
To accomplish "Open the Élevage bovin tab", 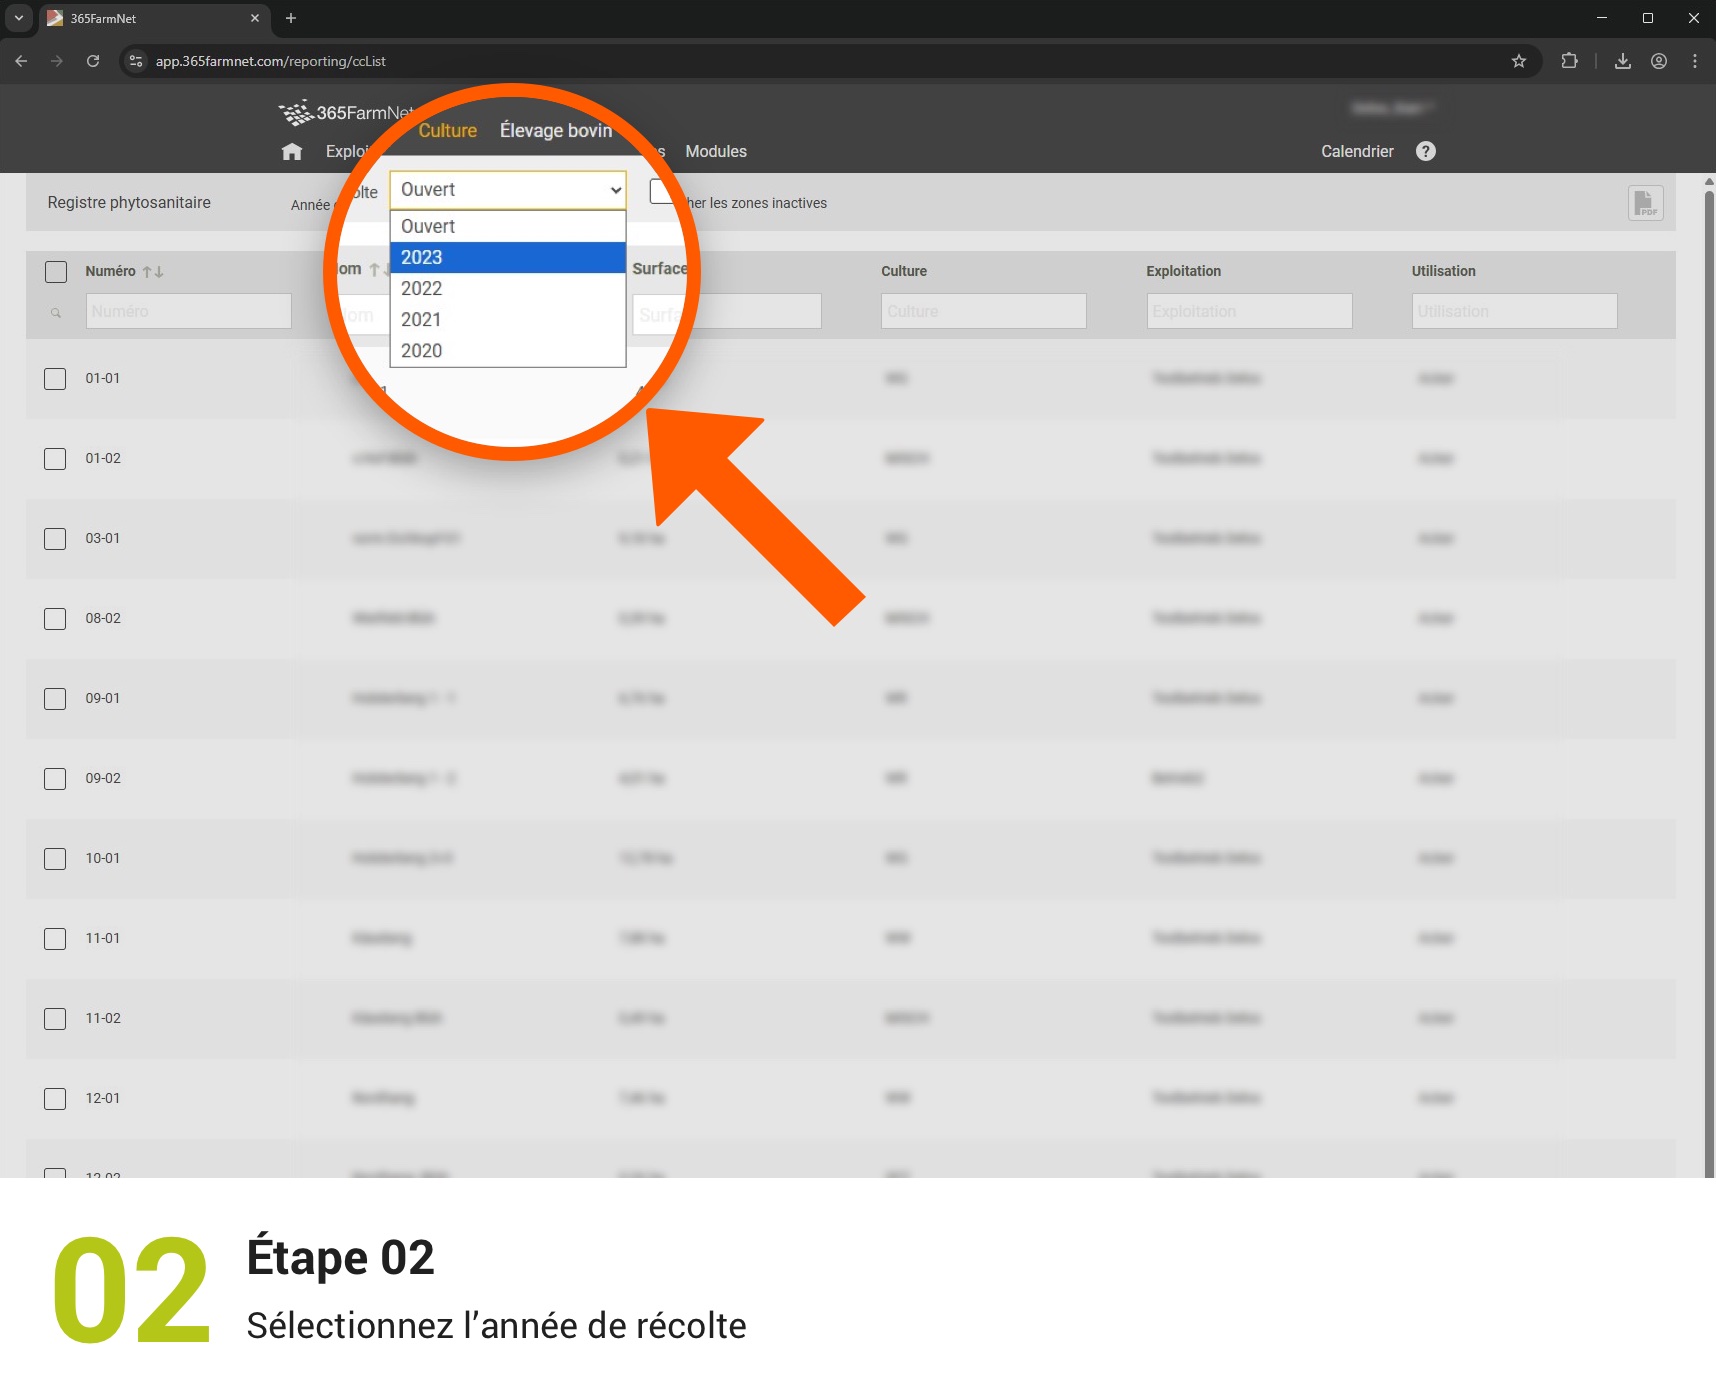I will click(555, 131).
